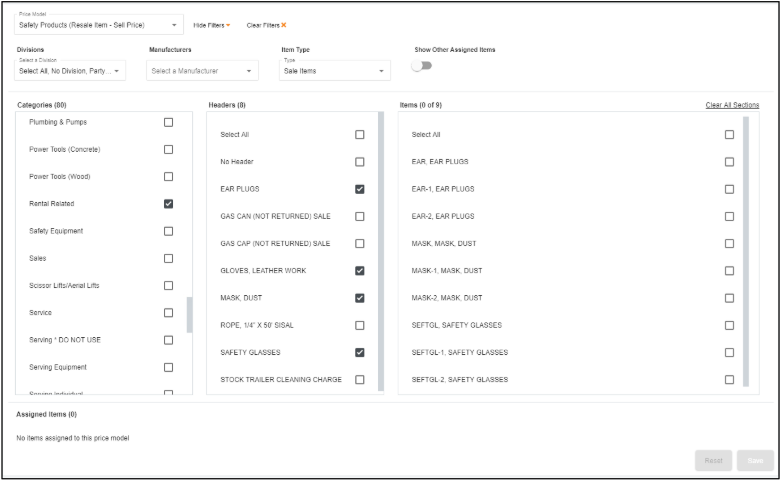Check the Scissor Lifts/Aerial Lifts category
The height and width of the screenshot is (480, 780).
[x=168, y=286]
